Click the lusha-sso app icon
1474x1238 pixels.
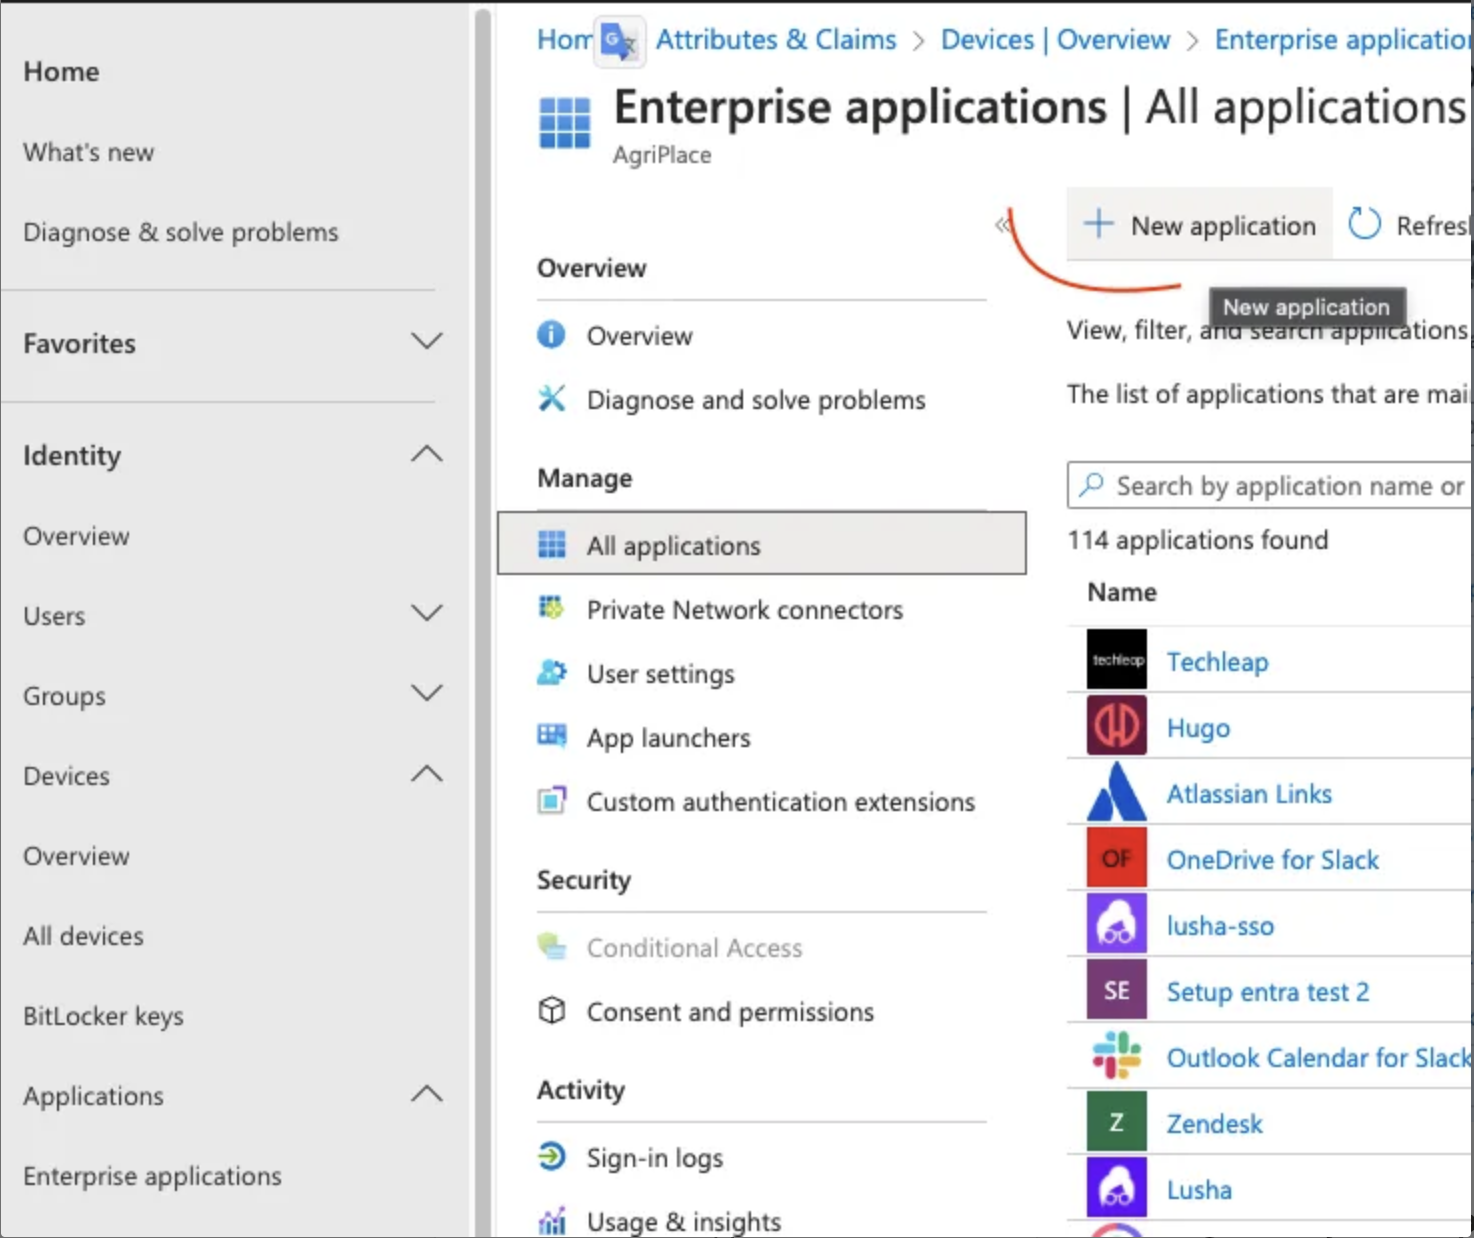(x=1116, y=924)
